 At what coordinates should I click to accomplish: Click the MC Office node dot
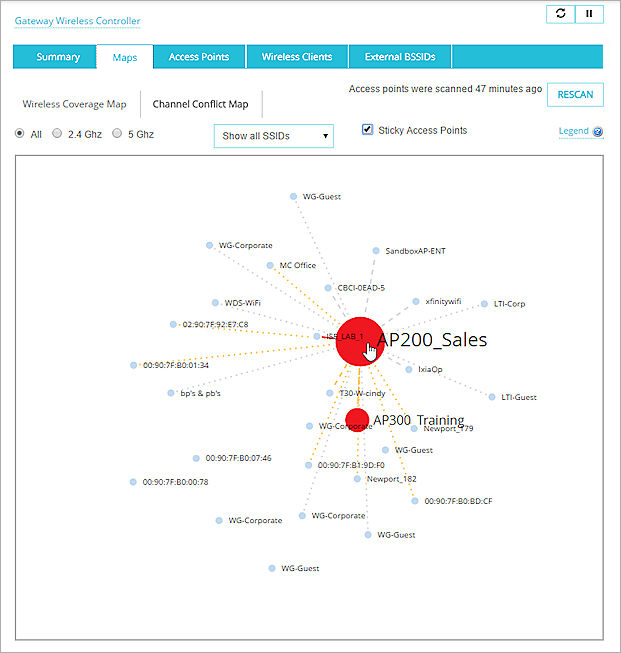coord(271,266)
